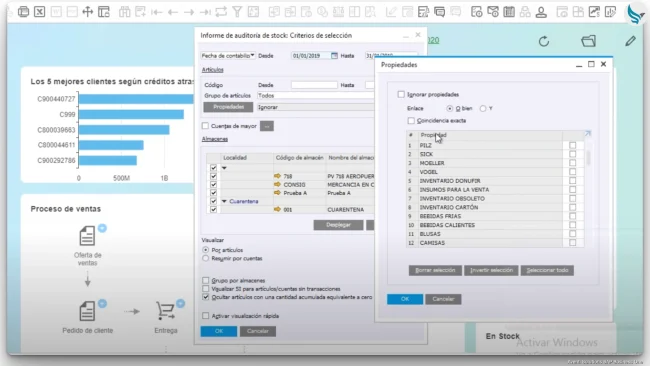This screenshot has height=366, width=650.
Task: Cancel the Propiedades dialog
Action: pyautogui.click(x=443, y=299)
